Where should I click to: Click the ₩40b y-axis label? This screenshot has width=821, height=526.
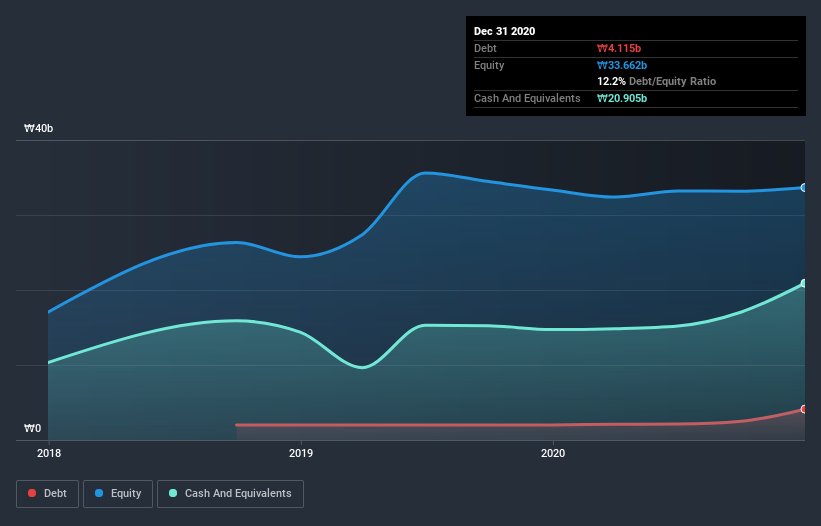pyautogui.click(x=38, y=128)
